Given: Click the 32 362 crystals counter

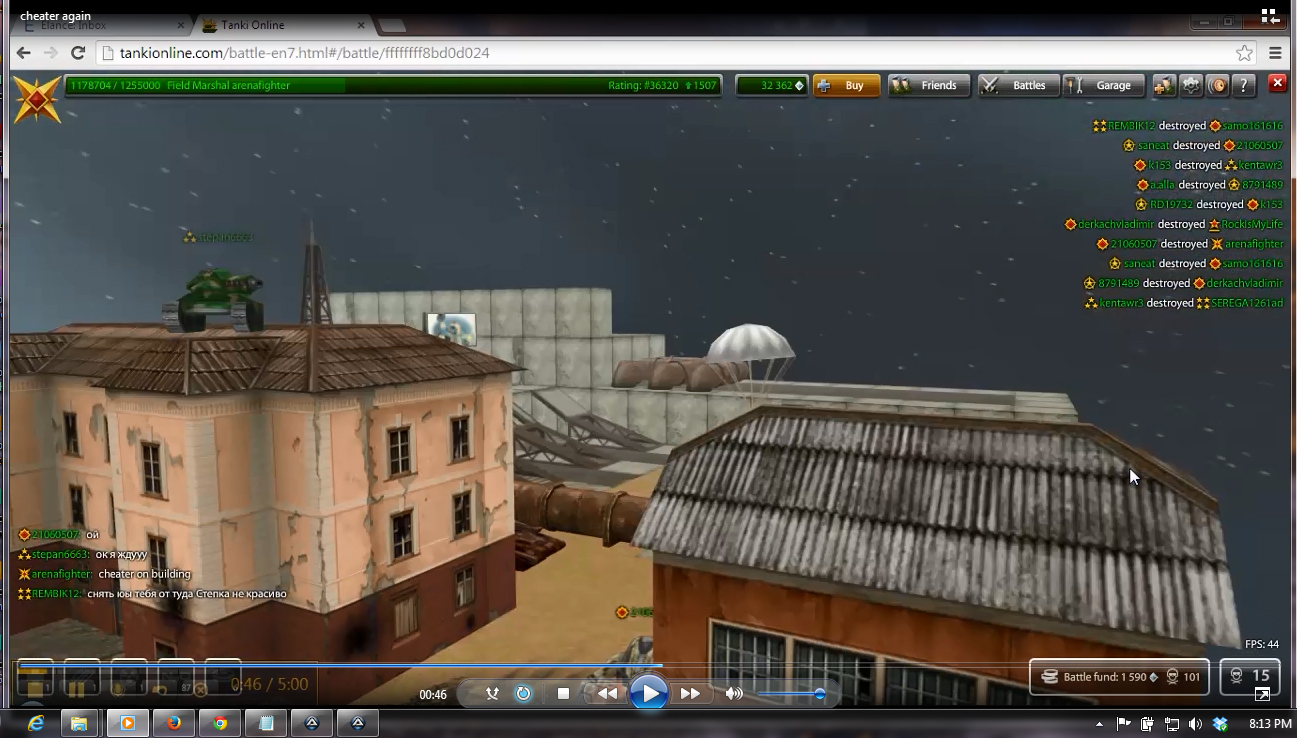Looking at the screenshot, I should click(771, 86).
